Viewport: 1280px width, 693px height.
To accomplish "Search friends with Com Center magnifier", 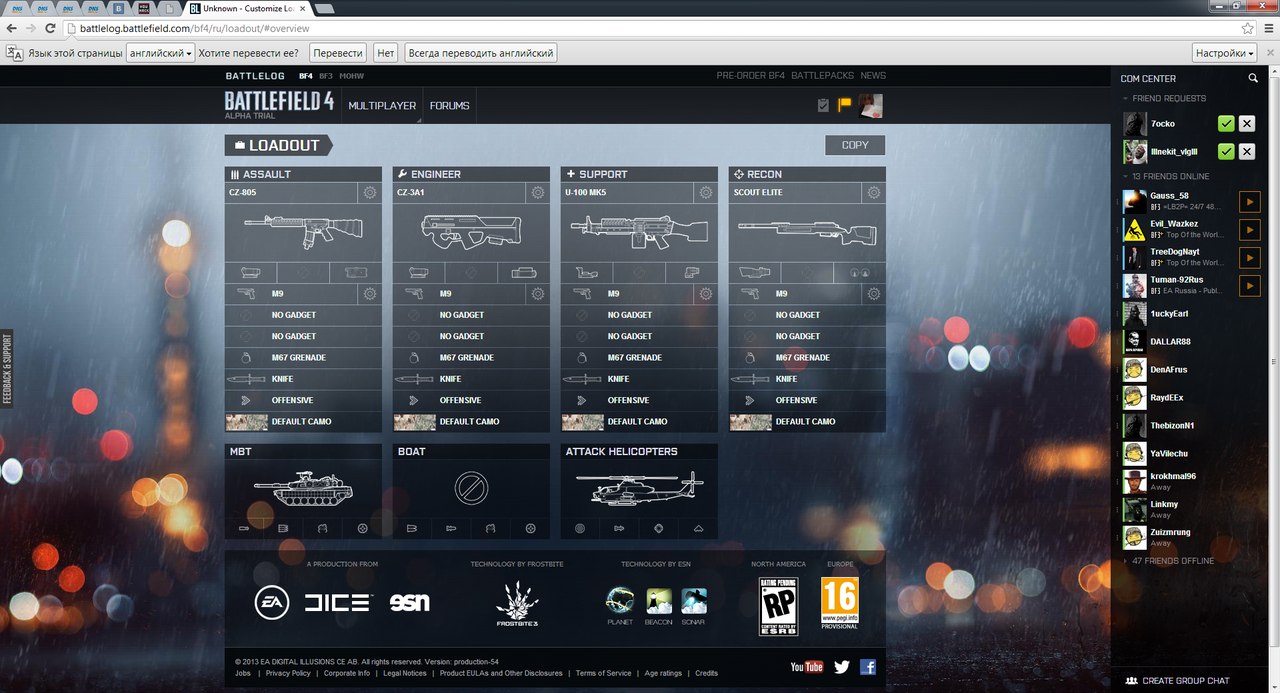I will pos(1253,78).
